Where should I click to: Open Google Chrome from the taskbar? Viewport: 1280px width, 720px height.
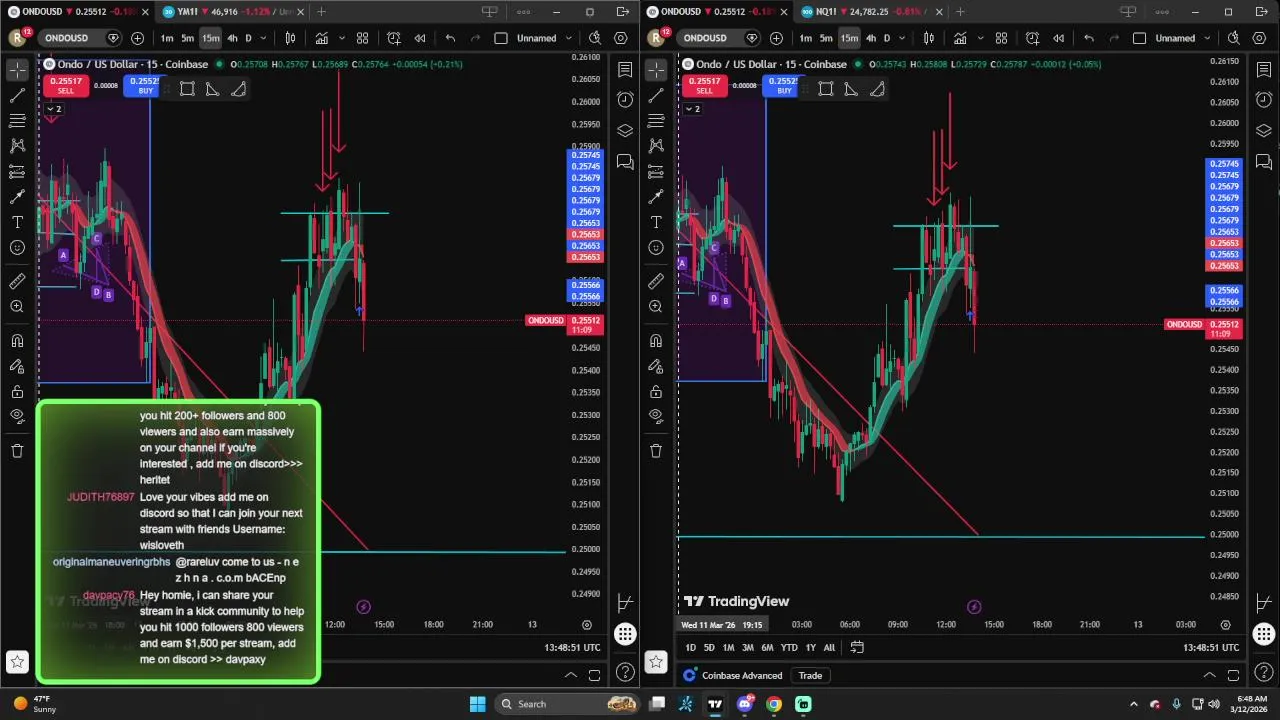pos(774,704)
